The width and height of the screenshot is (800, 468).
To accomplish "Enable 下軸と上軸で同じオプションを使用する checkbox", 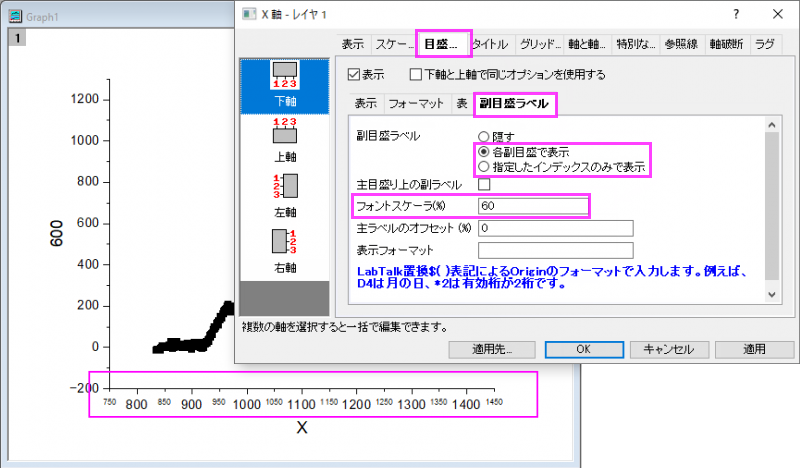I will click(416, 75).
